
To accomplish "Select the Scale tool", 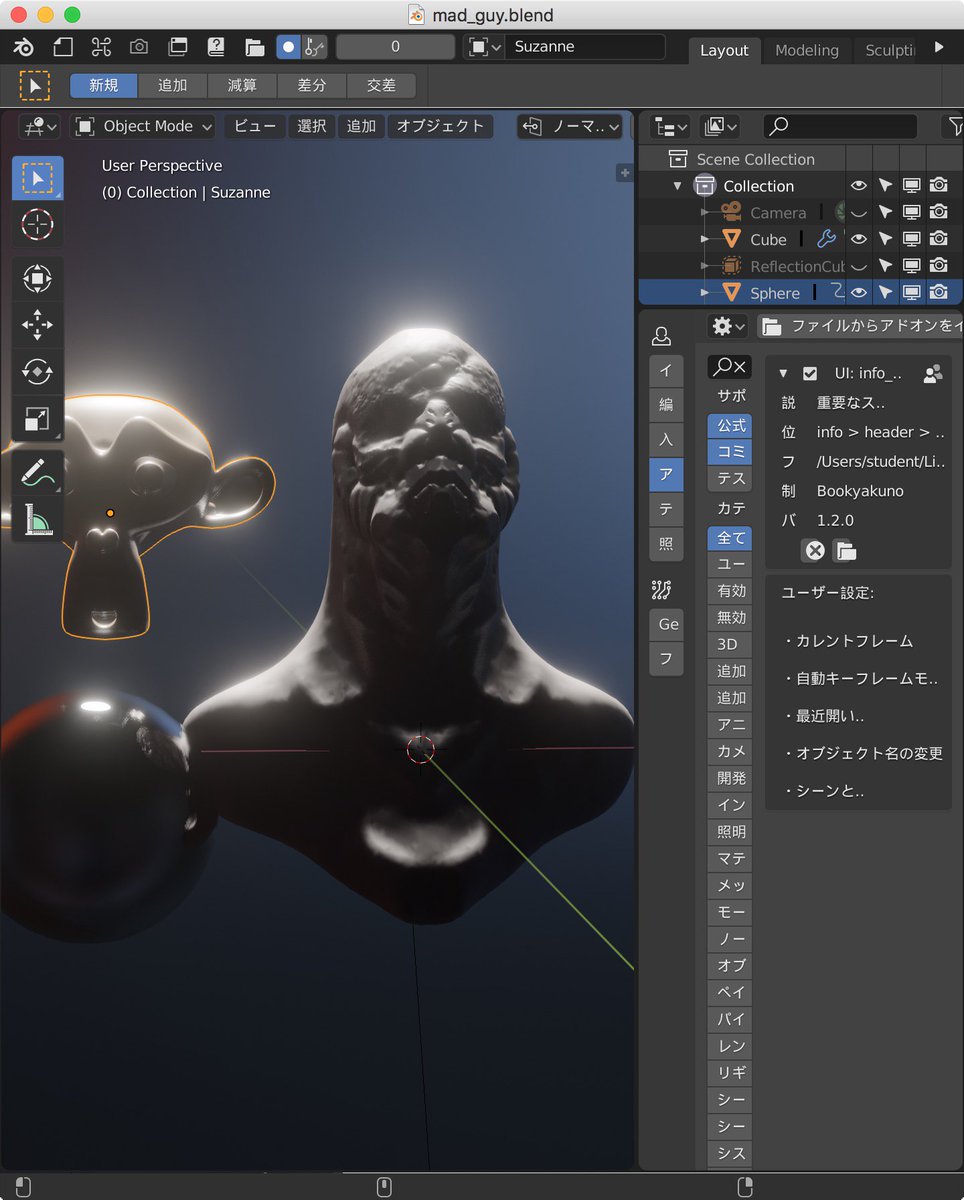I will tap(37, 419).
